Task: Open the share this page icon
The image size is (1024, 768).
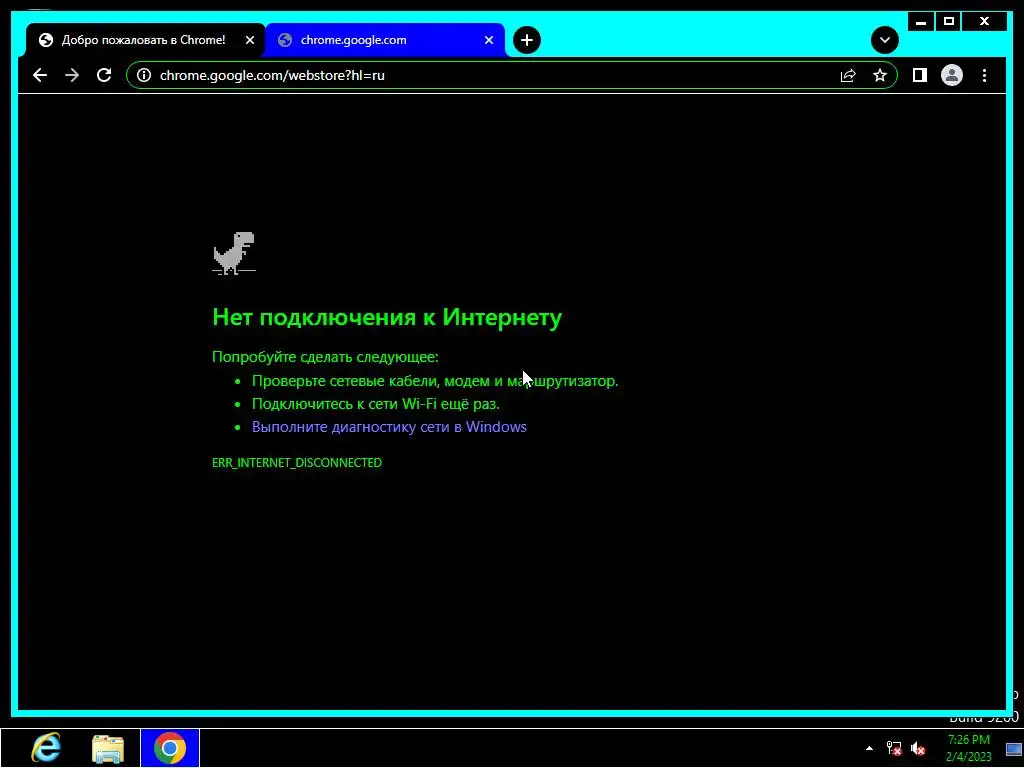Action: tap(848, 75)
